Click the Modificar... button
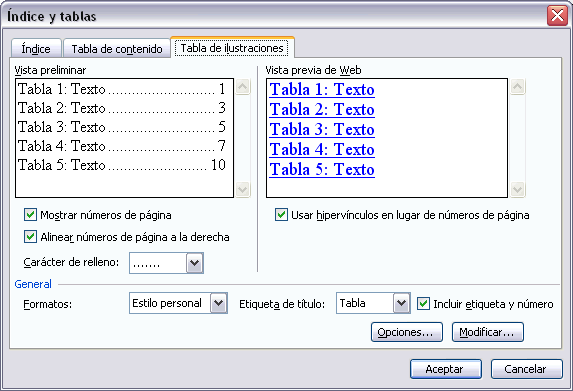 (x=488, y=332)
